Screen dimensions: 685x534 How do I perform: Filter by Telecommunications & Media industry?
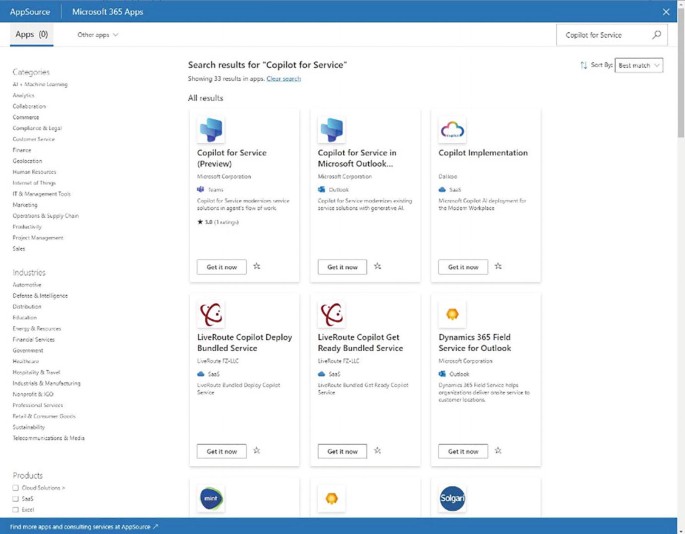point(48,438)
